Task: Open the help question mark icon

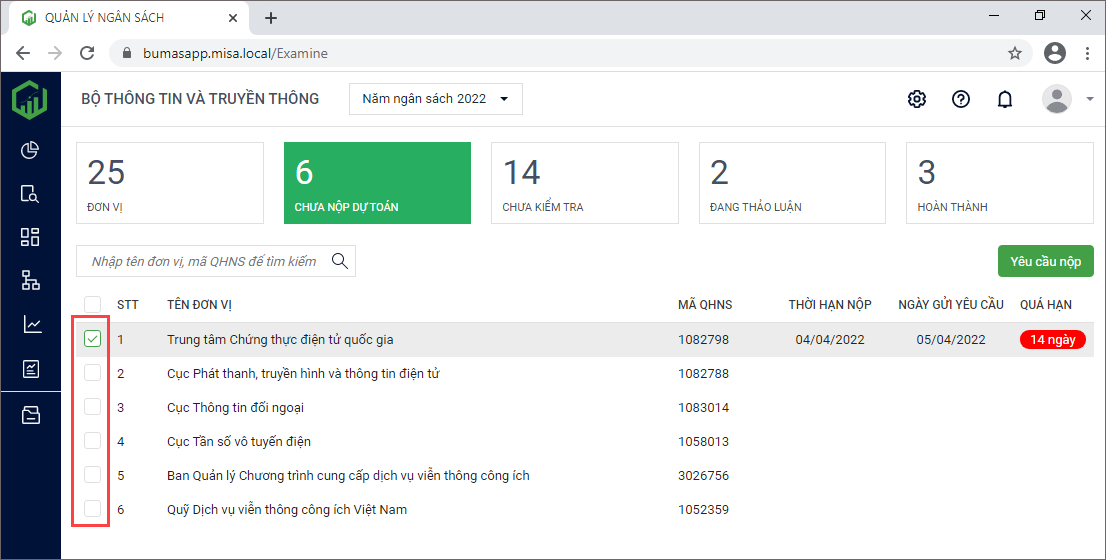Action: coord(961,99)
